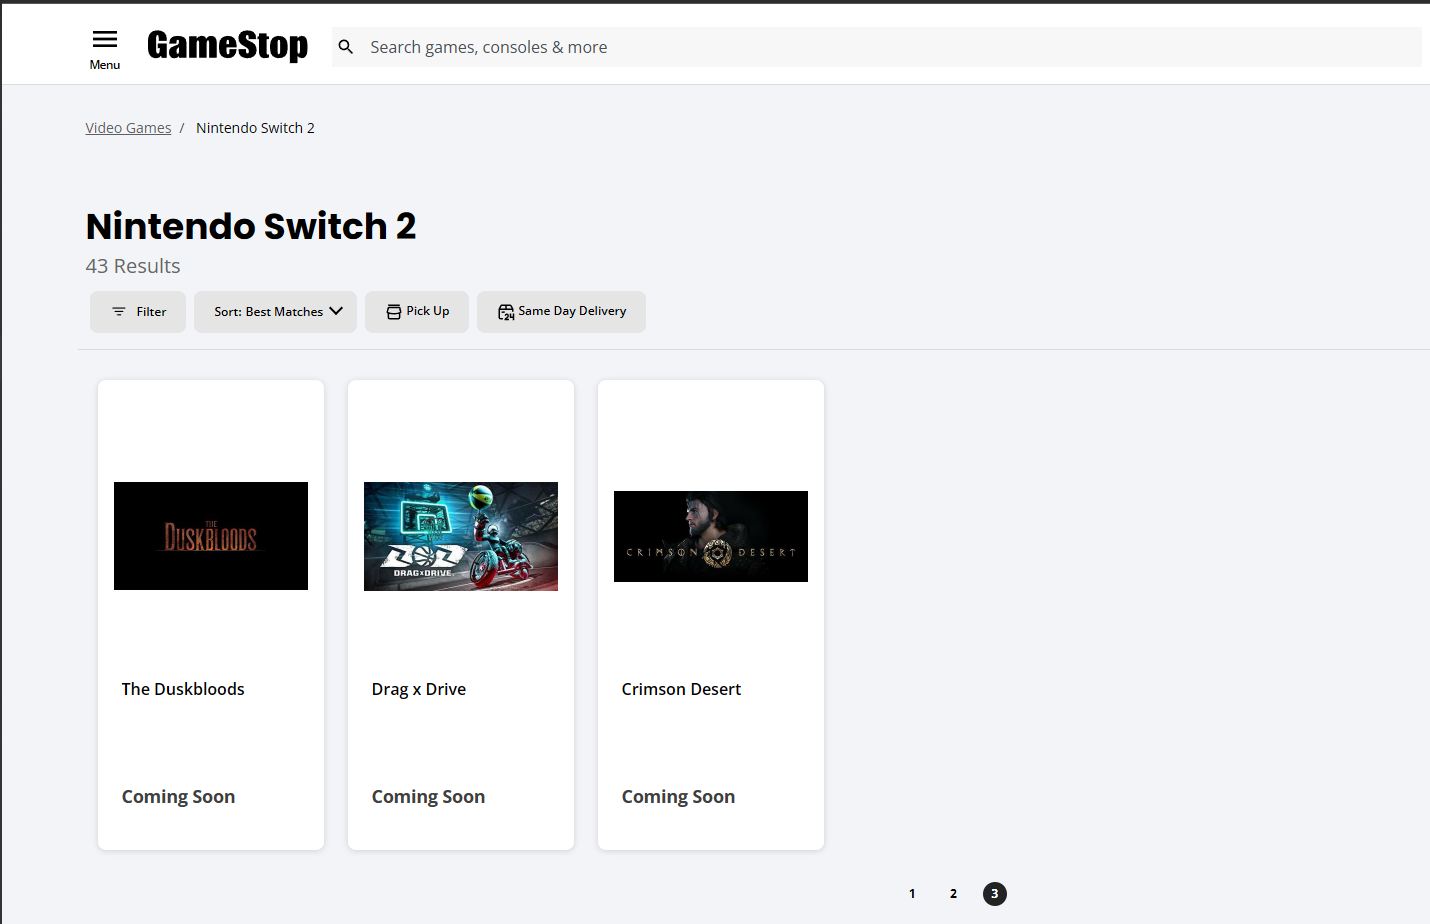Select current results page 3
Image resolution: width=1430 pixels, height=924 pixels.
click(x=995, y=894)
